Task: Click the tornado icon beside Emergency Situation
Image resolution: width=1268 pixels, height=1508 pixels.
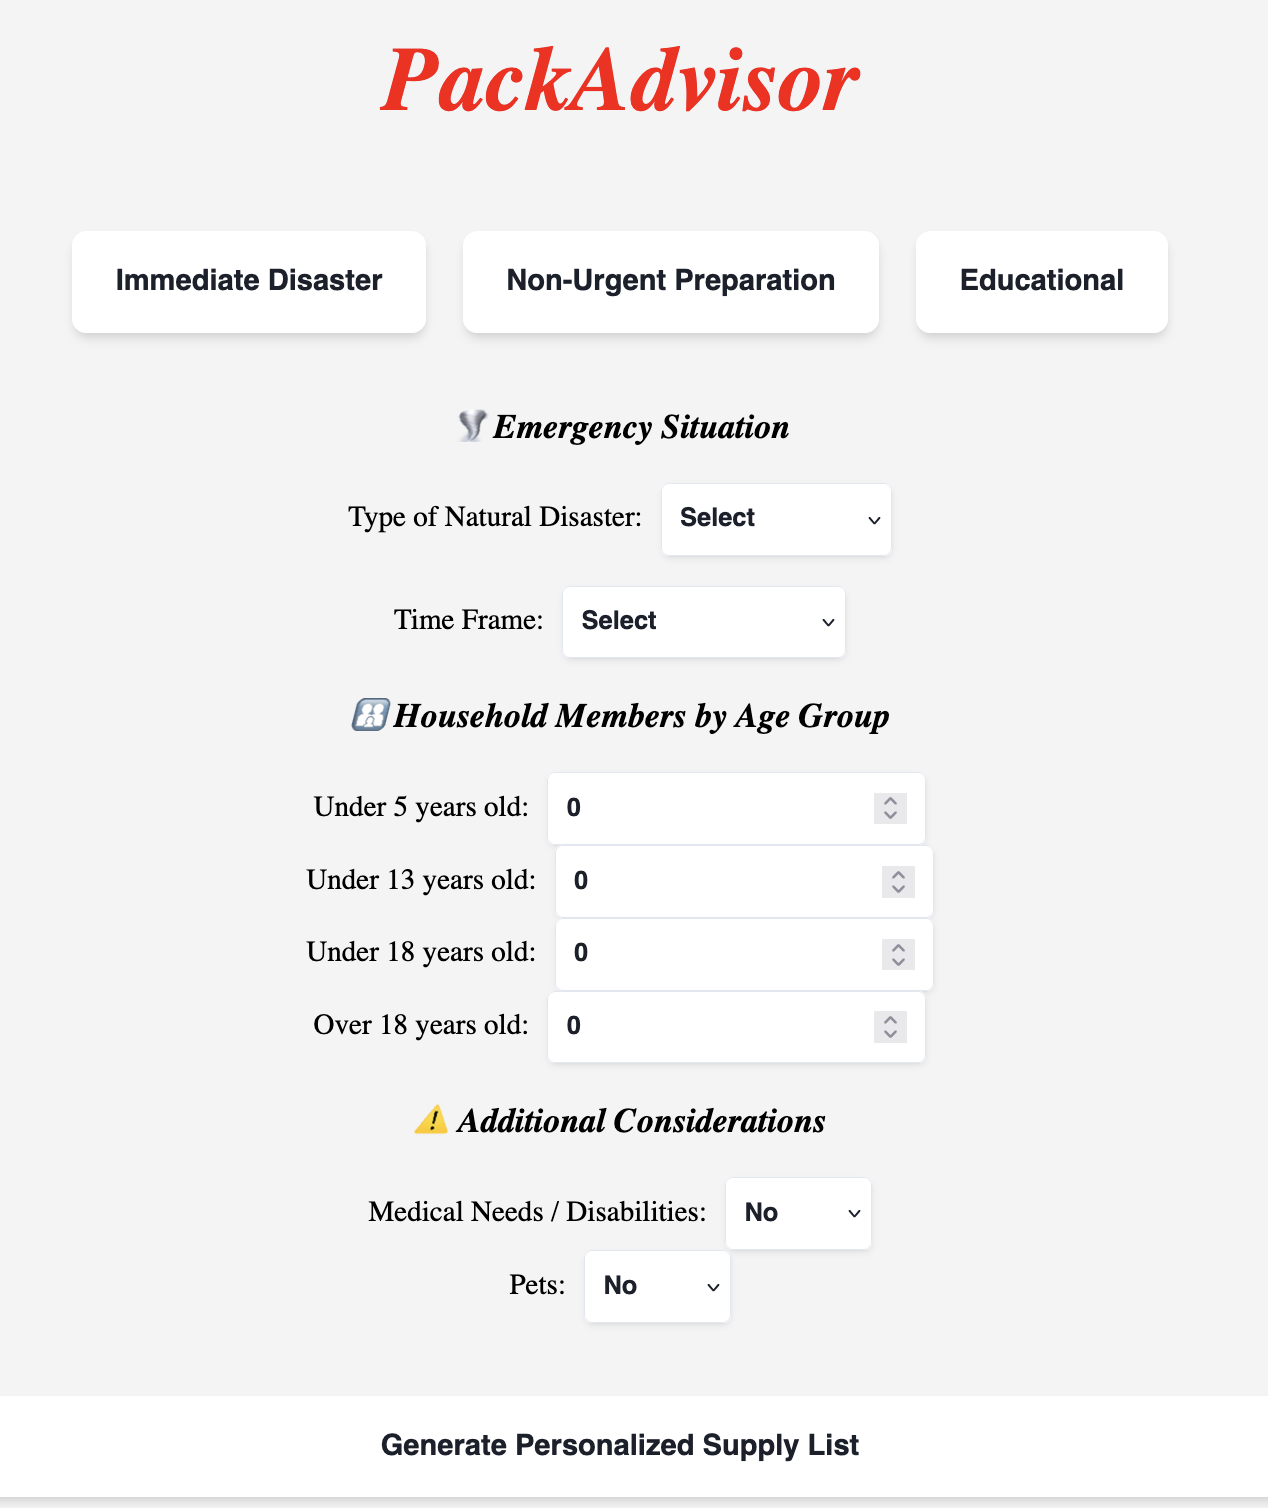Action: tap(471, 426)
